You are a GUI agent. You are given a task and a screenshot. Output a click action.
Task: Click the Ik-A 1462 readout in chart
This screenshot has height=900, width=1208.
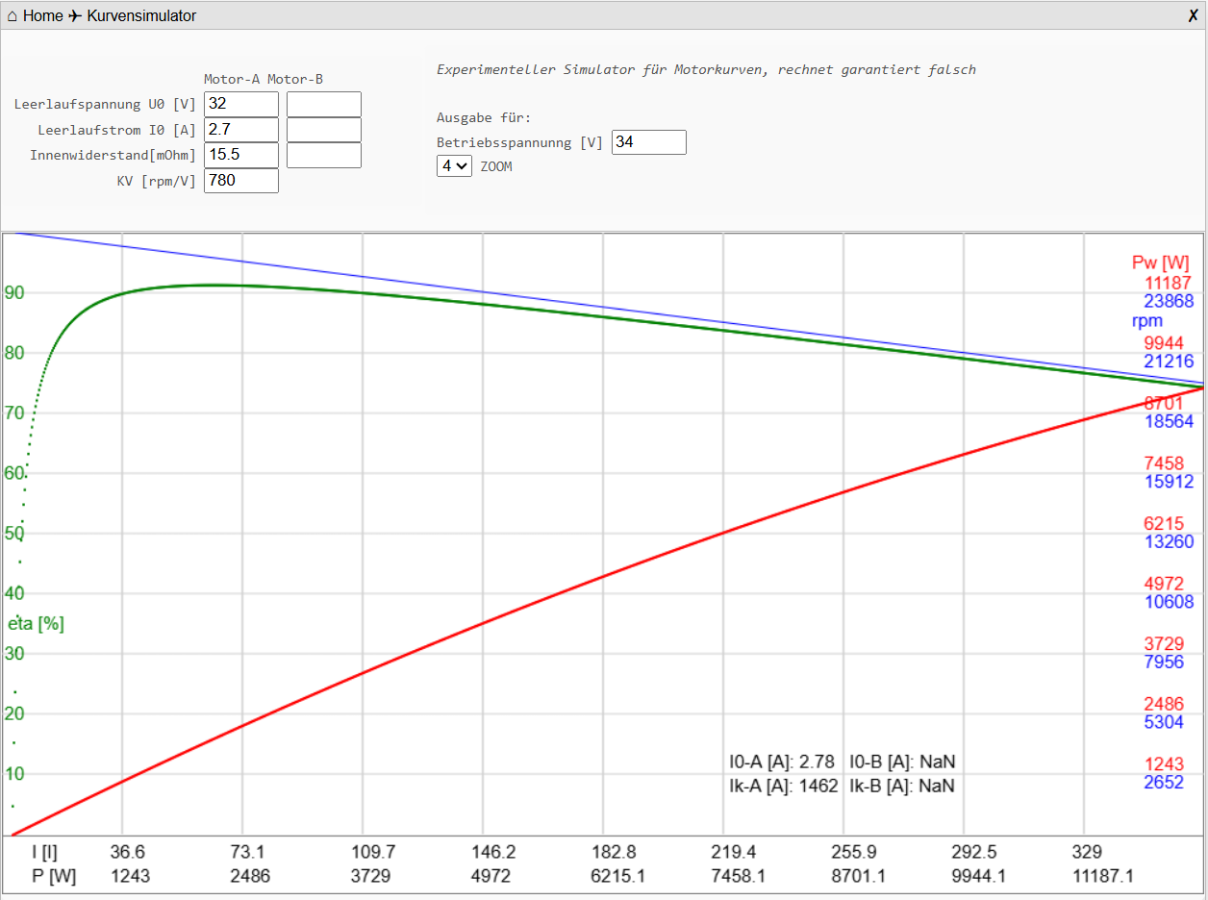pos(784,786)
